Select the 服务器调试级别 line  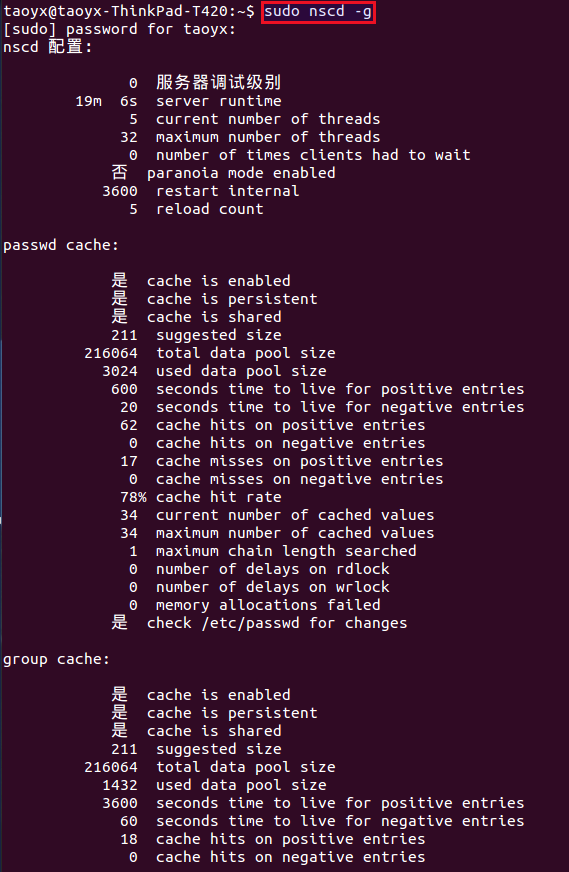coord(205,83)
